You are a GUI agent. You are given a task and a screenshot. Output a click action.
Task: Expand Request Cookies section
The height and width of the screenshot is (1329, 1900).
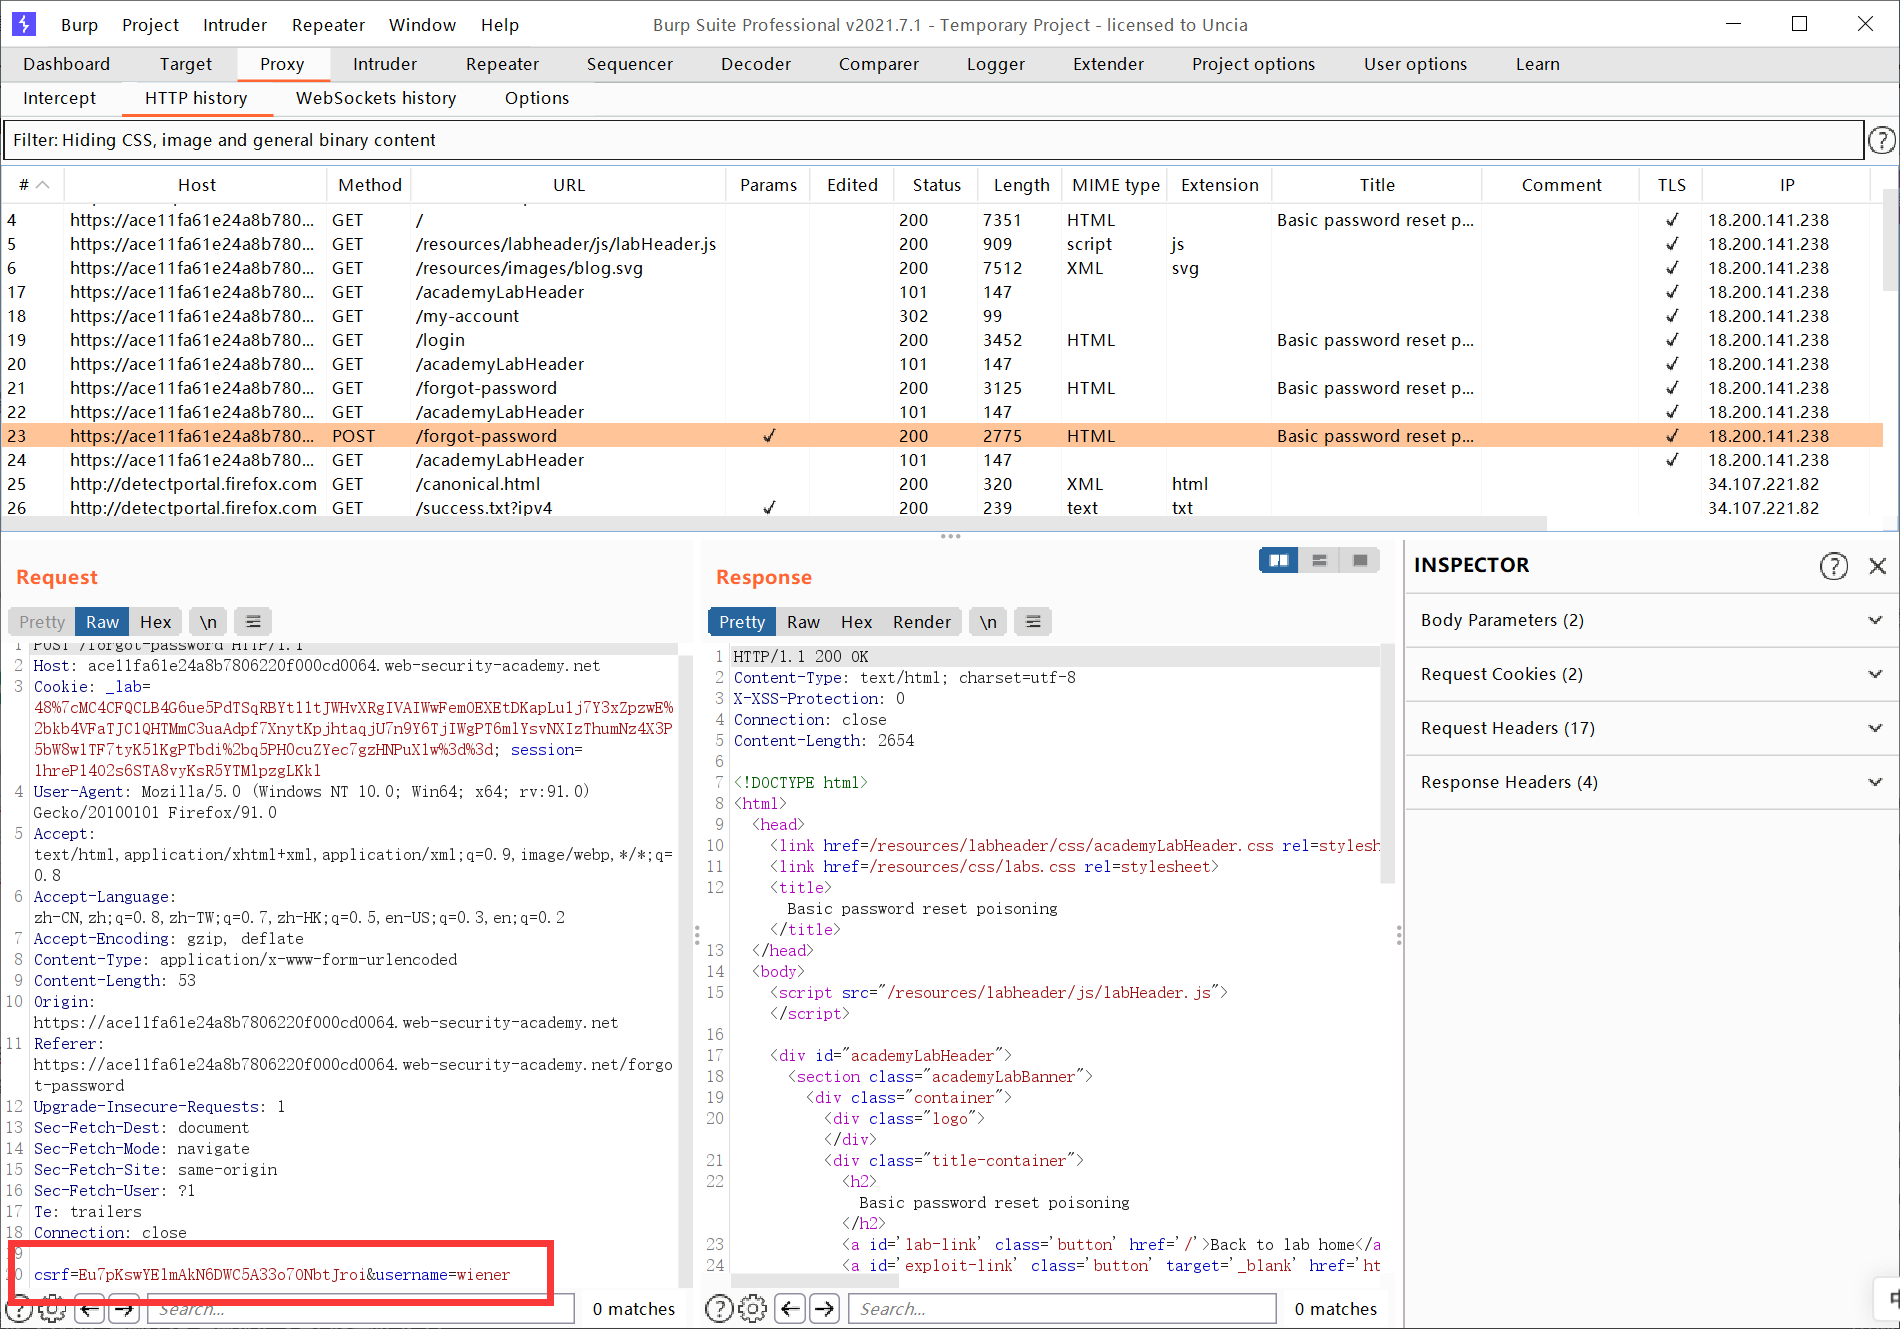1652,674
